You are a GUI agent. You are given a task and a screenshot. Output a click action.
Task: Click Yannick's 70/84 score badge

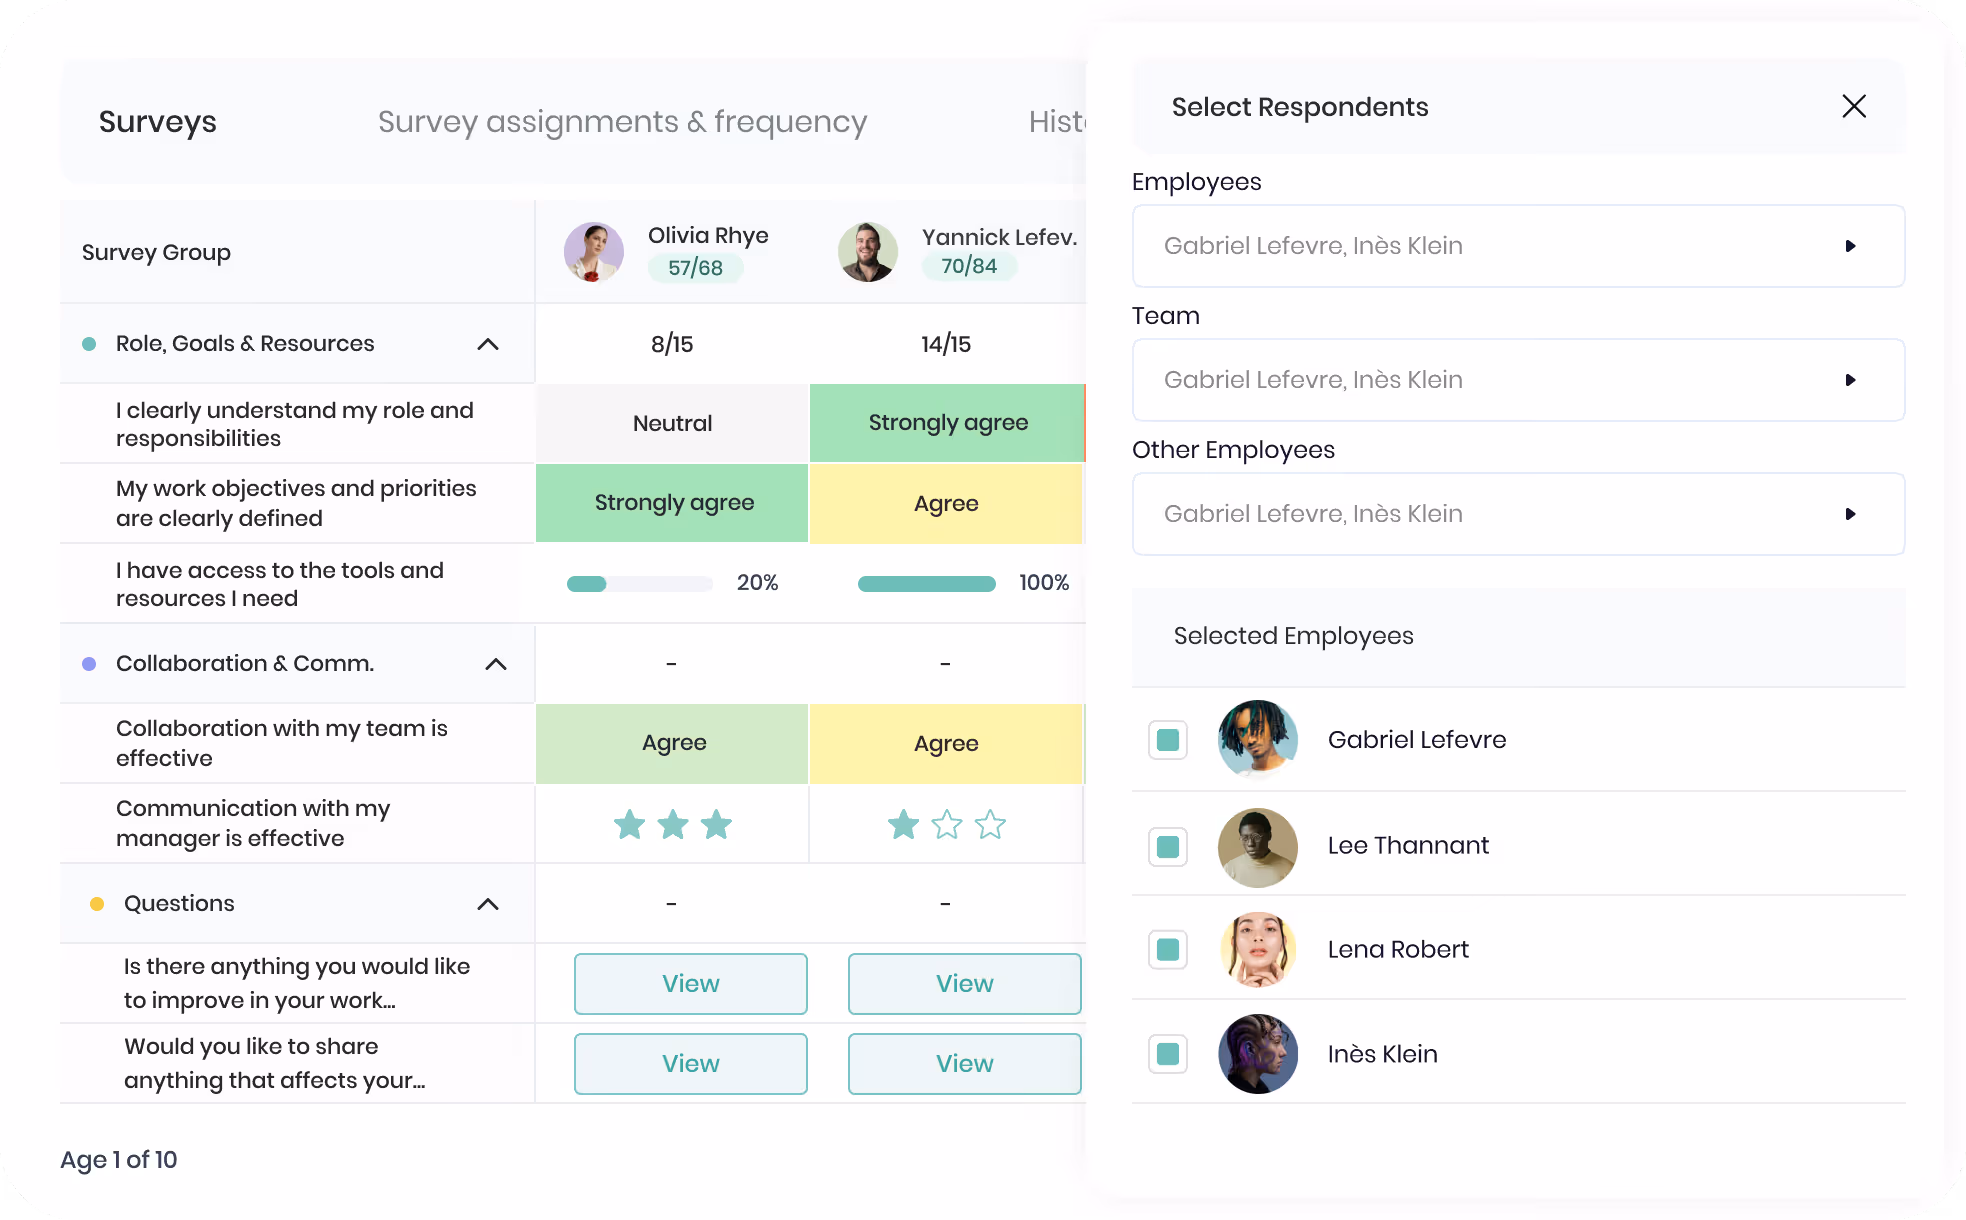[969, 266]
